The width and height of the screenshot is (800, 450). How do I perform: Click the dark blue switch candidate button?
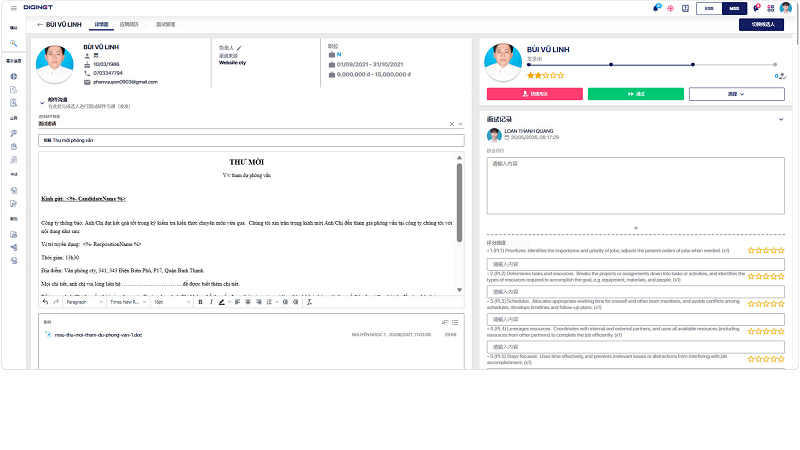pyautogui.click(x=761, y=24)
